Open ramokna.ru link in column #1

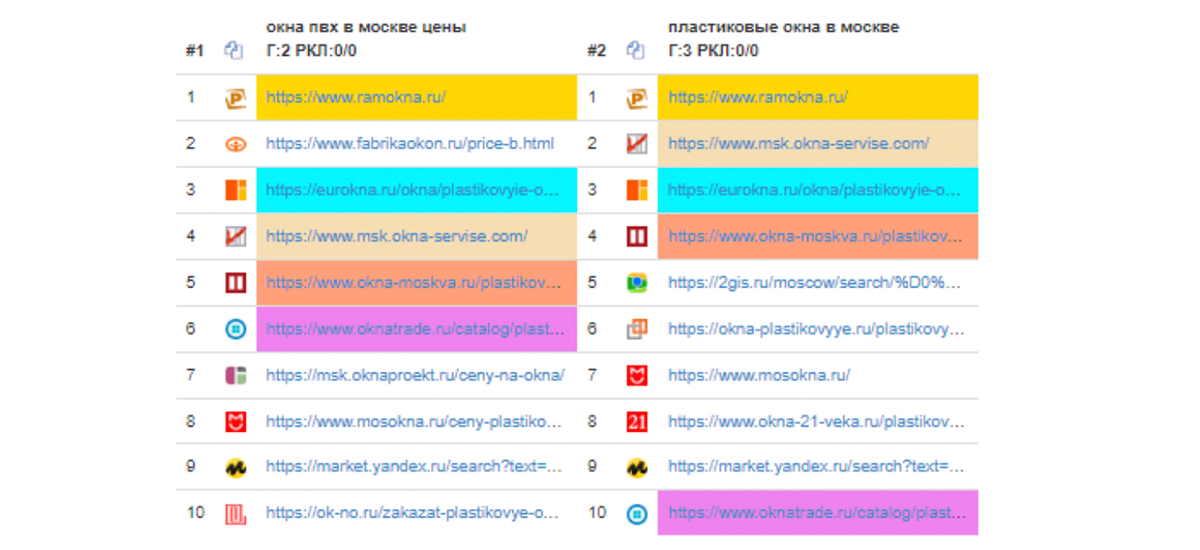[x=356, y=97]
